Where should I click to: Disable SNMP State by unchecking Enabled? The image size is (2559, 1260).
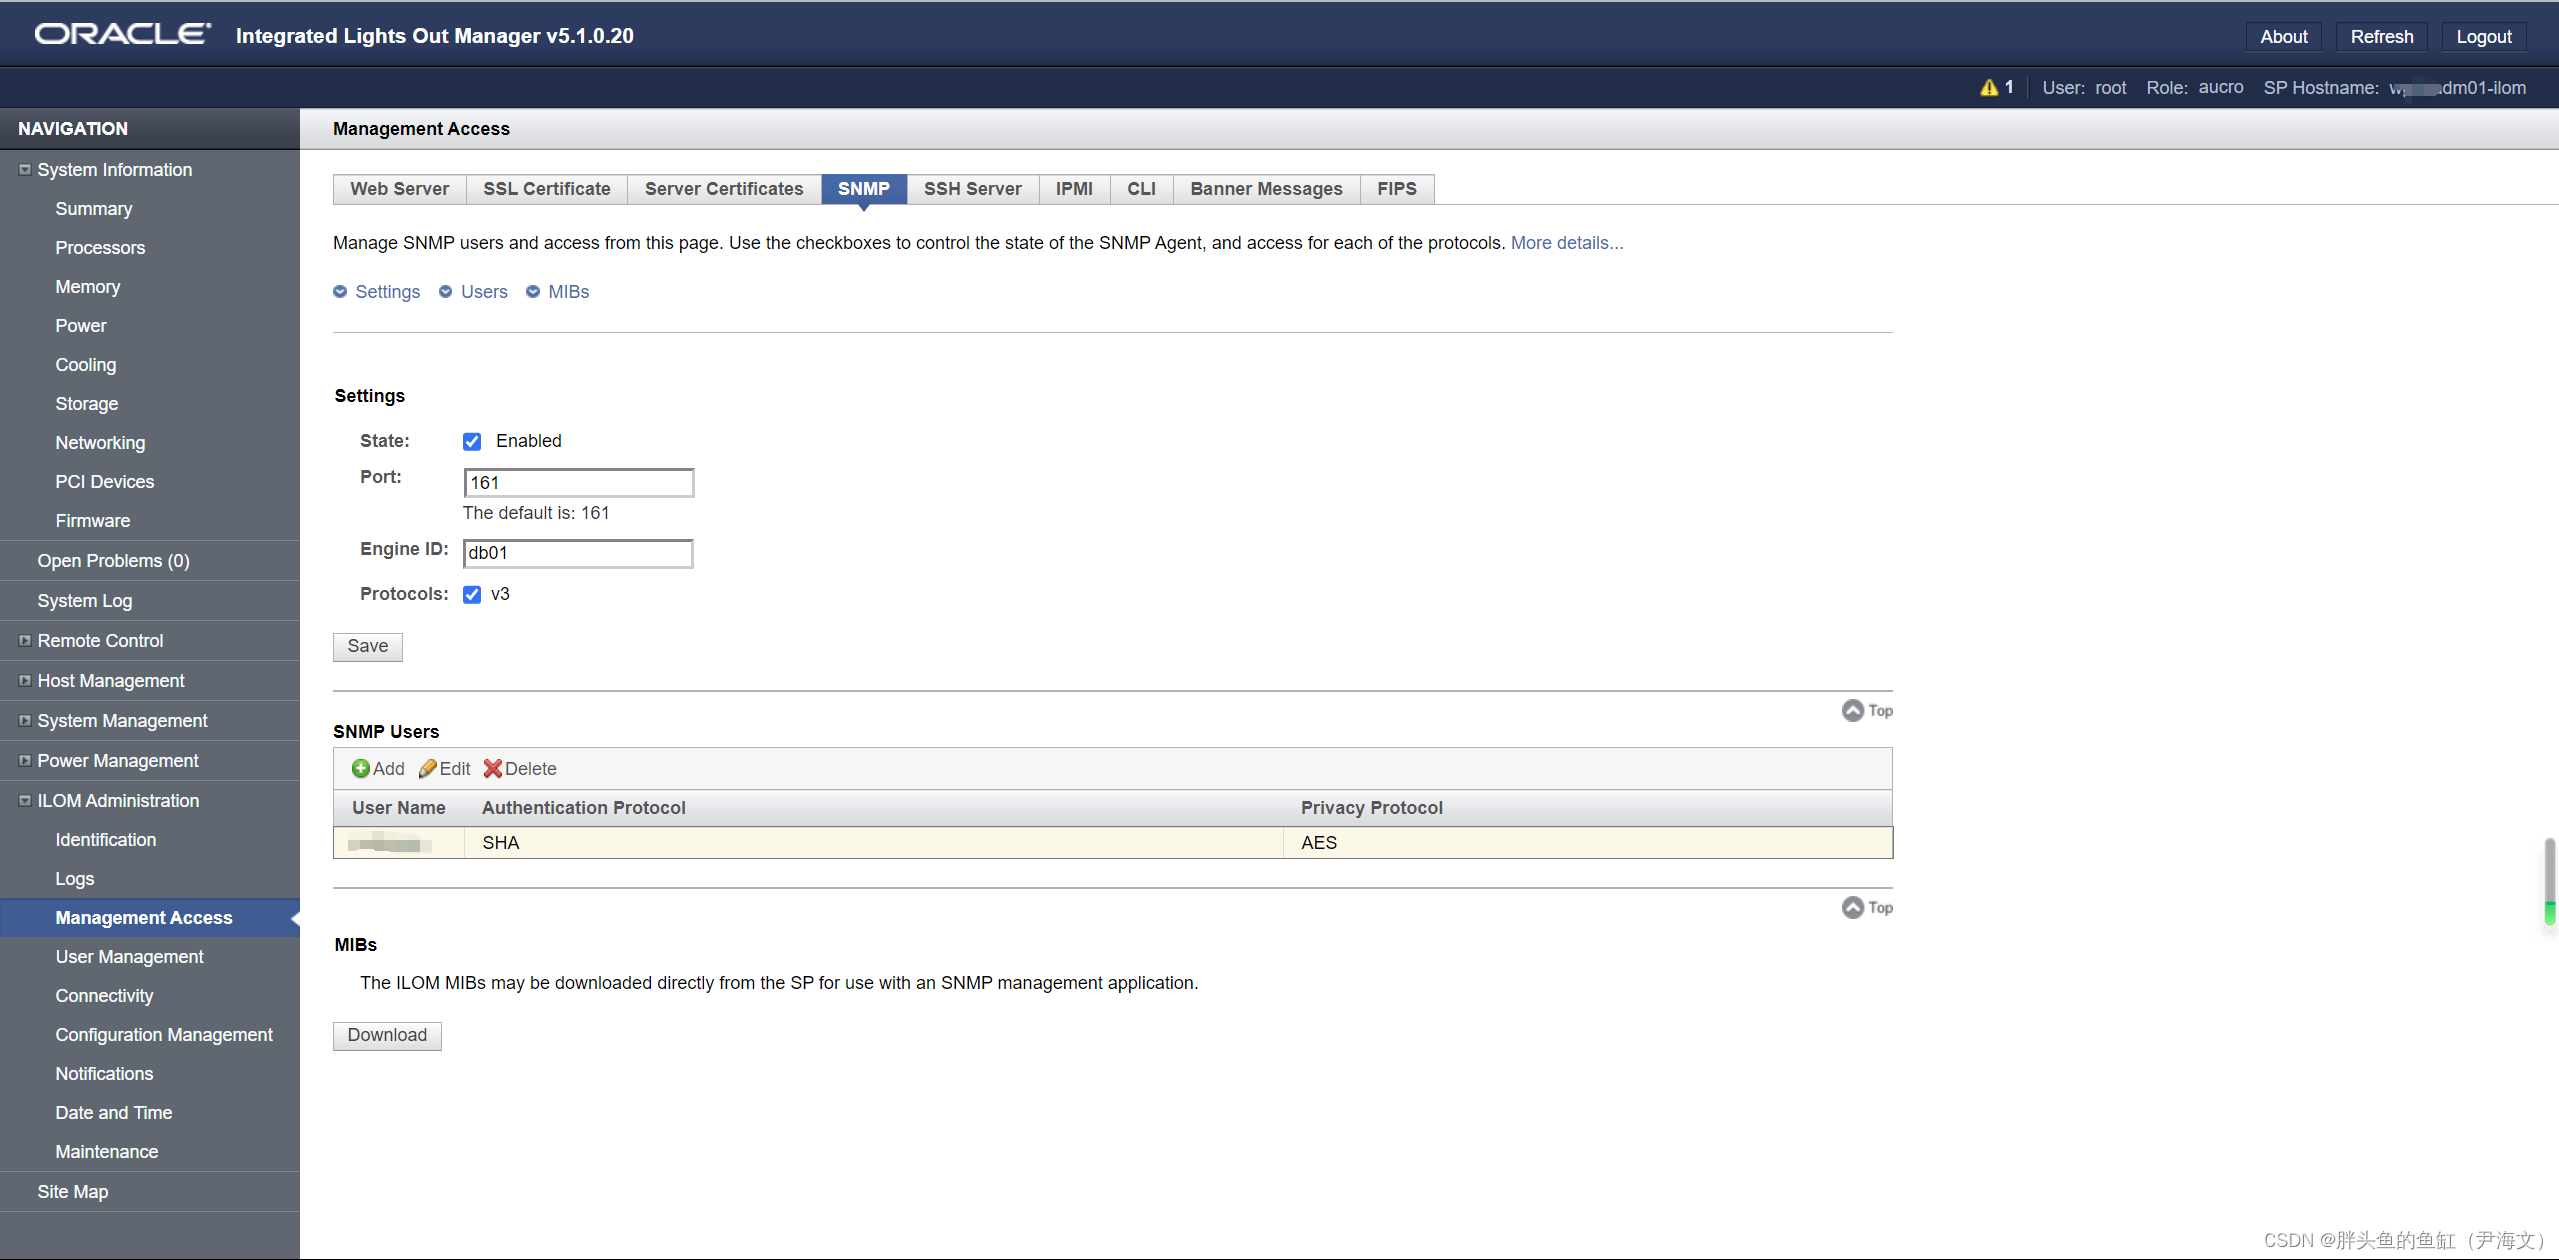(x=473, y=441)
